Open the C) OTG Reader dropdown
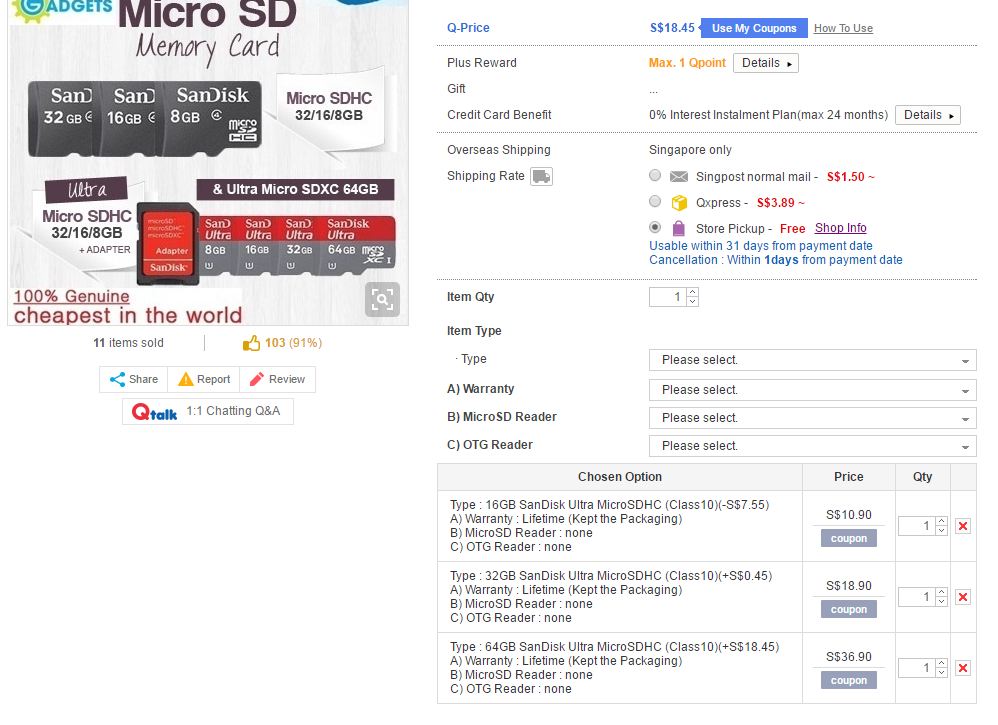This screenshot has width=998, height=725. tap(813, 446)
